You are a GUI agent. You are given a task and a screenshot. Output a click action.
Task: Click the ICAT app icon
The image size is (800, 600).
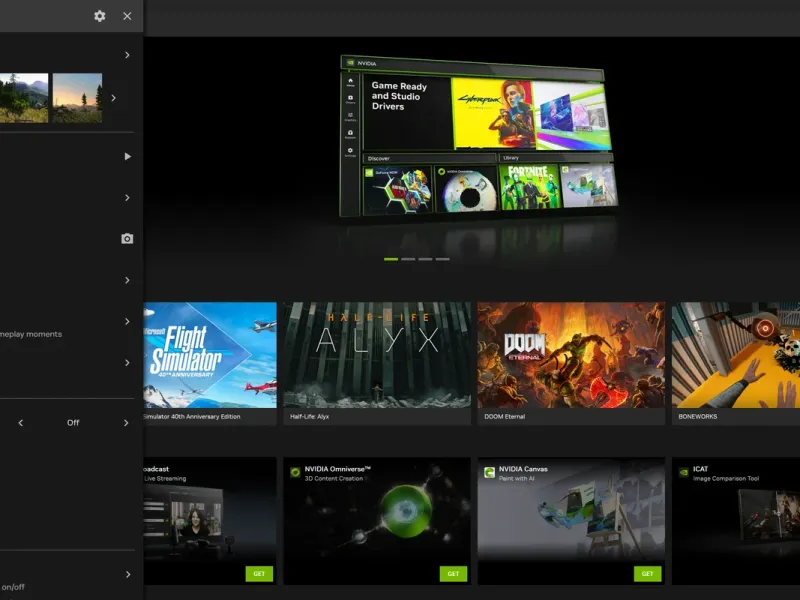pyautogui.click(x=684, y=472)
